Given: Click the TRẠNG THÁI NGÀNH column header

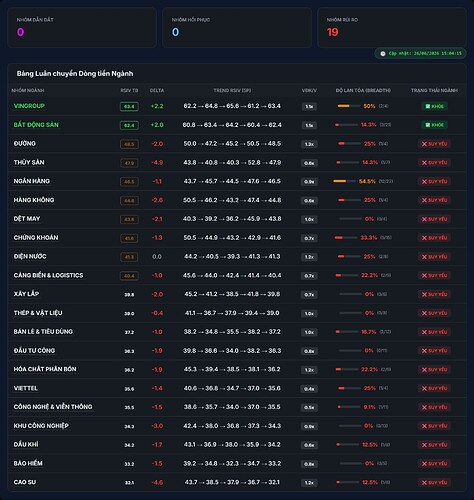Looking at the screenshot, I should [434, 90].
